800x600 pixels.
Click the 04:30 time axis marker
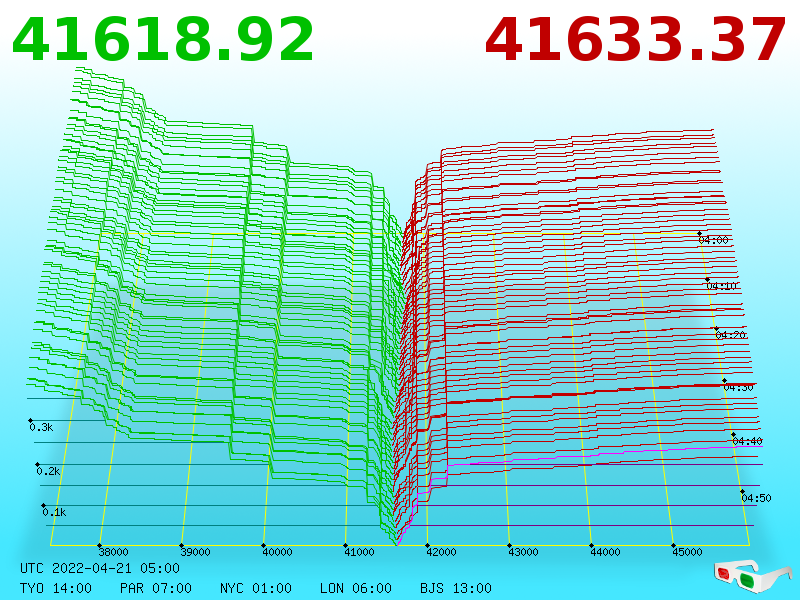click(x=738, y=388)
